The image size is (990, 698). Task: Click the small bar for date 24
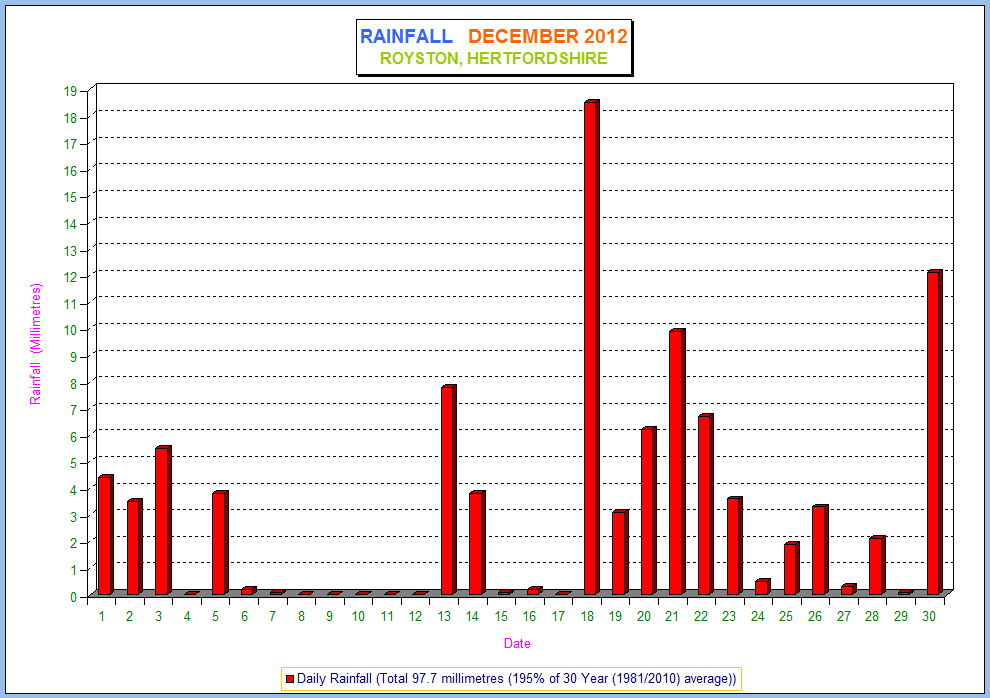tap(763, 587)
